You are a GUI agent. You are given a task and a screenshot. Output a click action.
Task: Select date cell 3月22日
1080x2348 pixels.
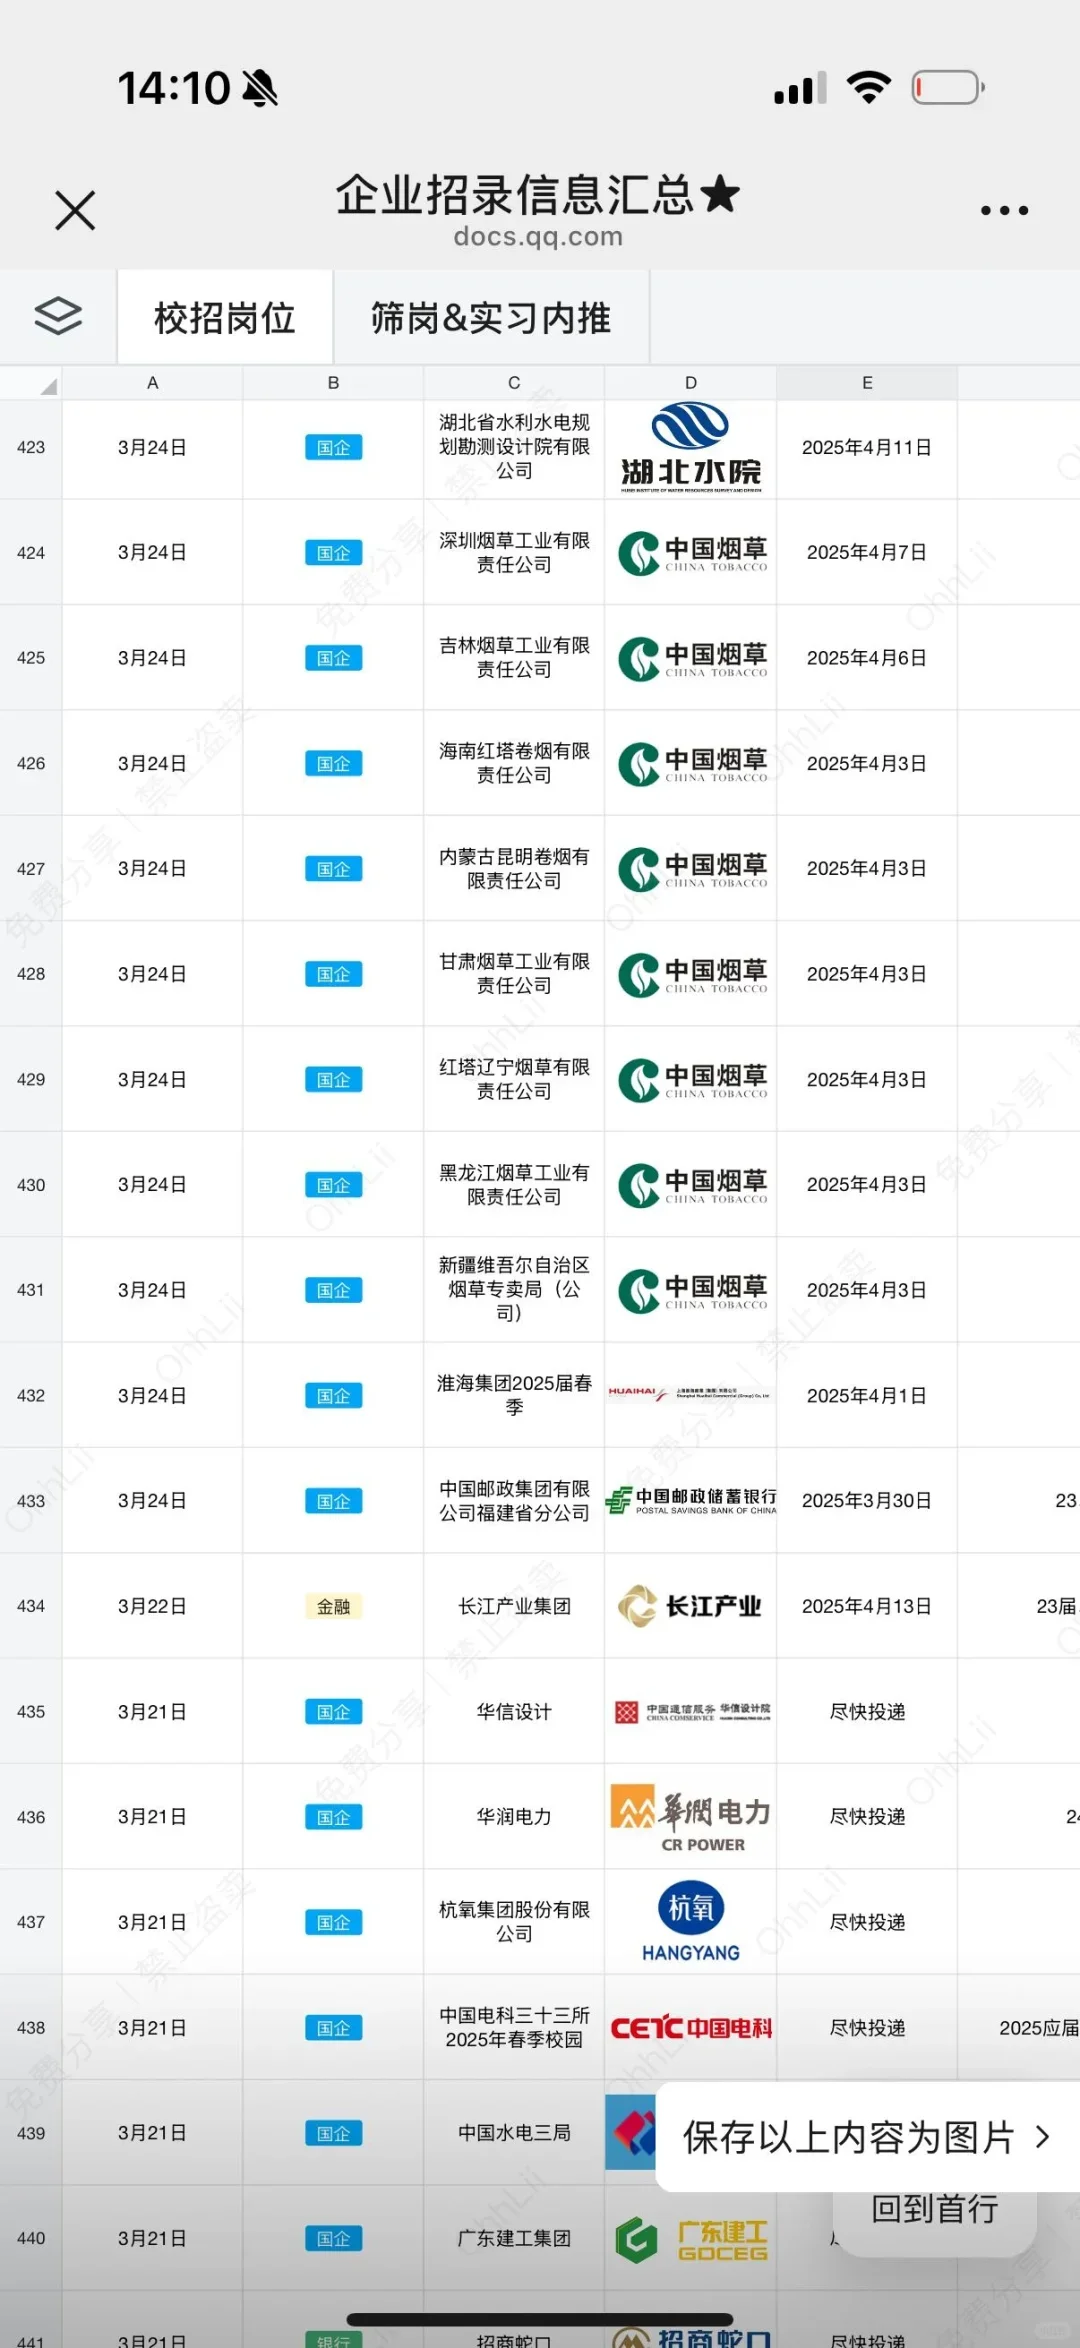[x=153, y=1606]
